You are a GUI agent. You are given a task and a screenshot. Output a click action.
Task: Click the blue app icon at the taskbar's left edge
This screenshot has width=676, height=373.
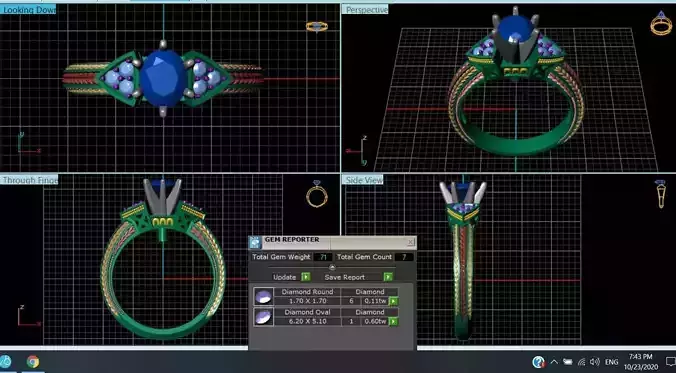coord(6,361)
